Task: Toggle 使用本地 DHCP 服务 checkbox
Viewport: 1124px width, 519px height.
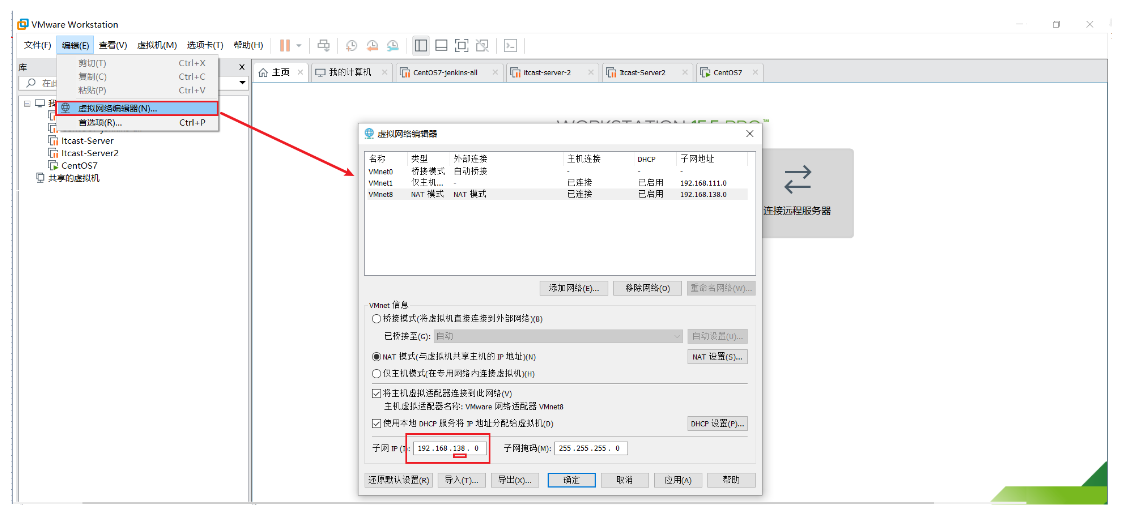Action: click(377, 423)
